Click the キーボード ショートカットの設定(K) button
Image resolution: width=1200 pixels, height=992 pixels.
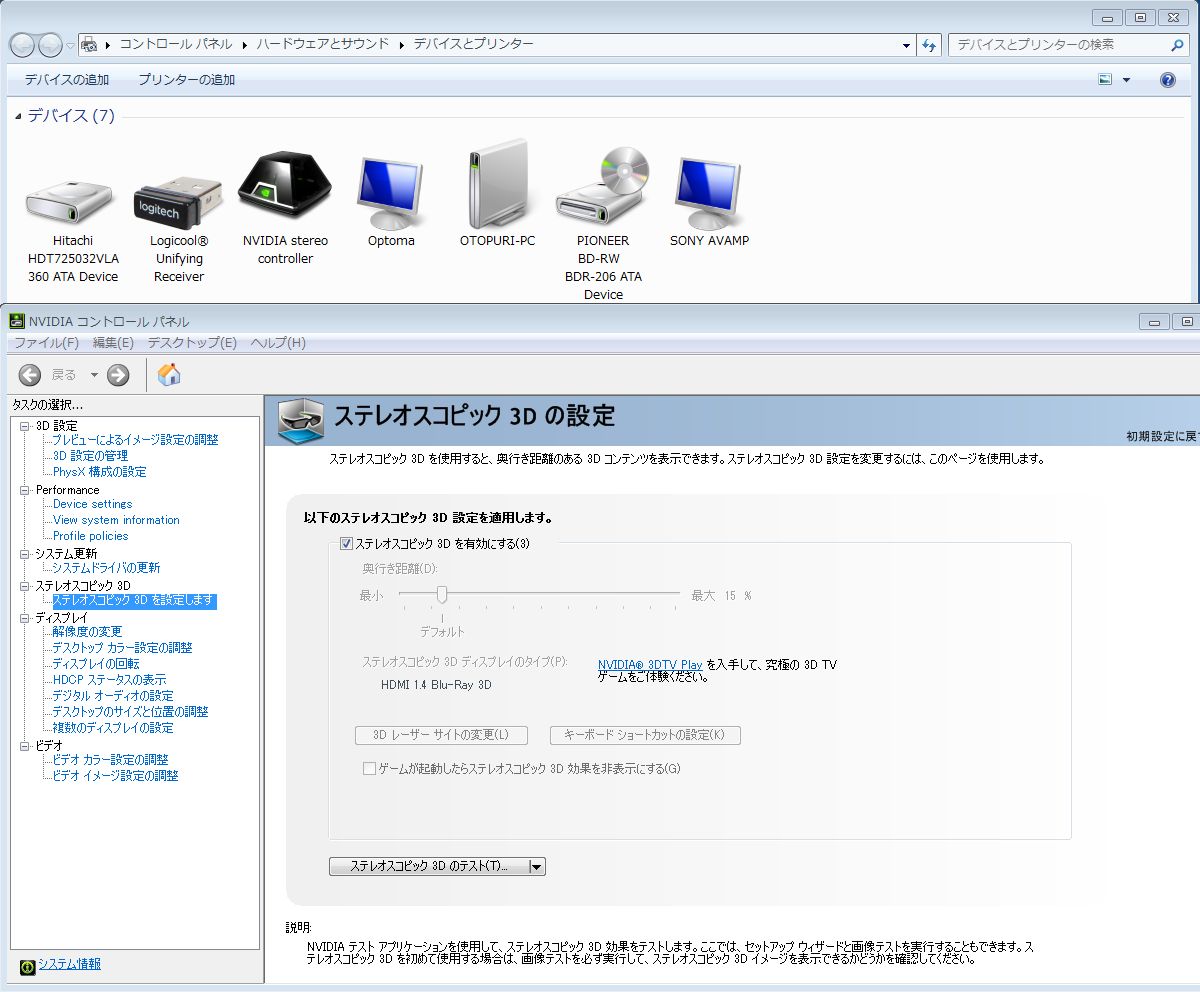pyautogui.click(x=645, y=735)
